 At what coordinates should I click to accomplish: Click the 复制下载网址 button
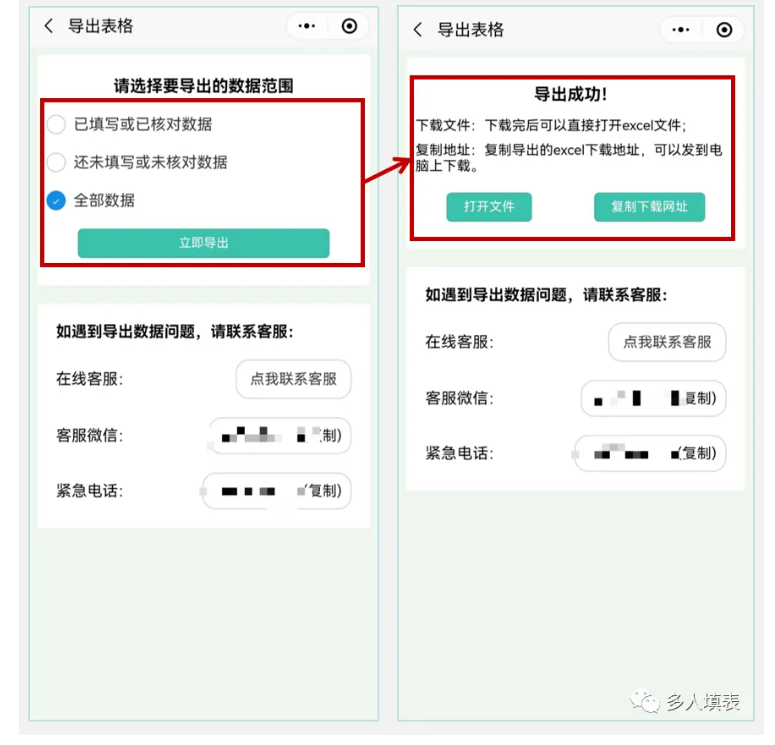[x=649, y=207]
